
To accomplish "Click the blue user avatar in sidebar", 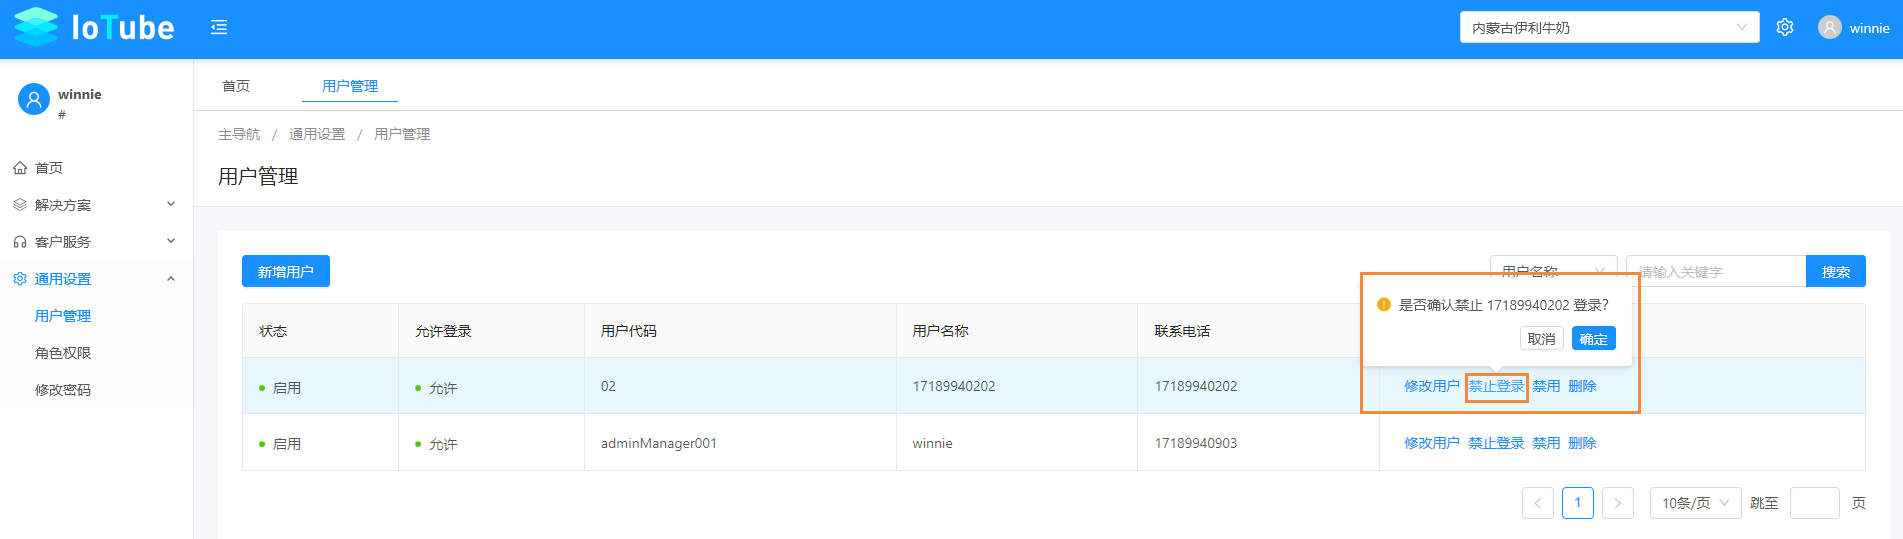I will pos(34,99).
